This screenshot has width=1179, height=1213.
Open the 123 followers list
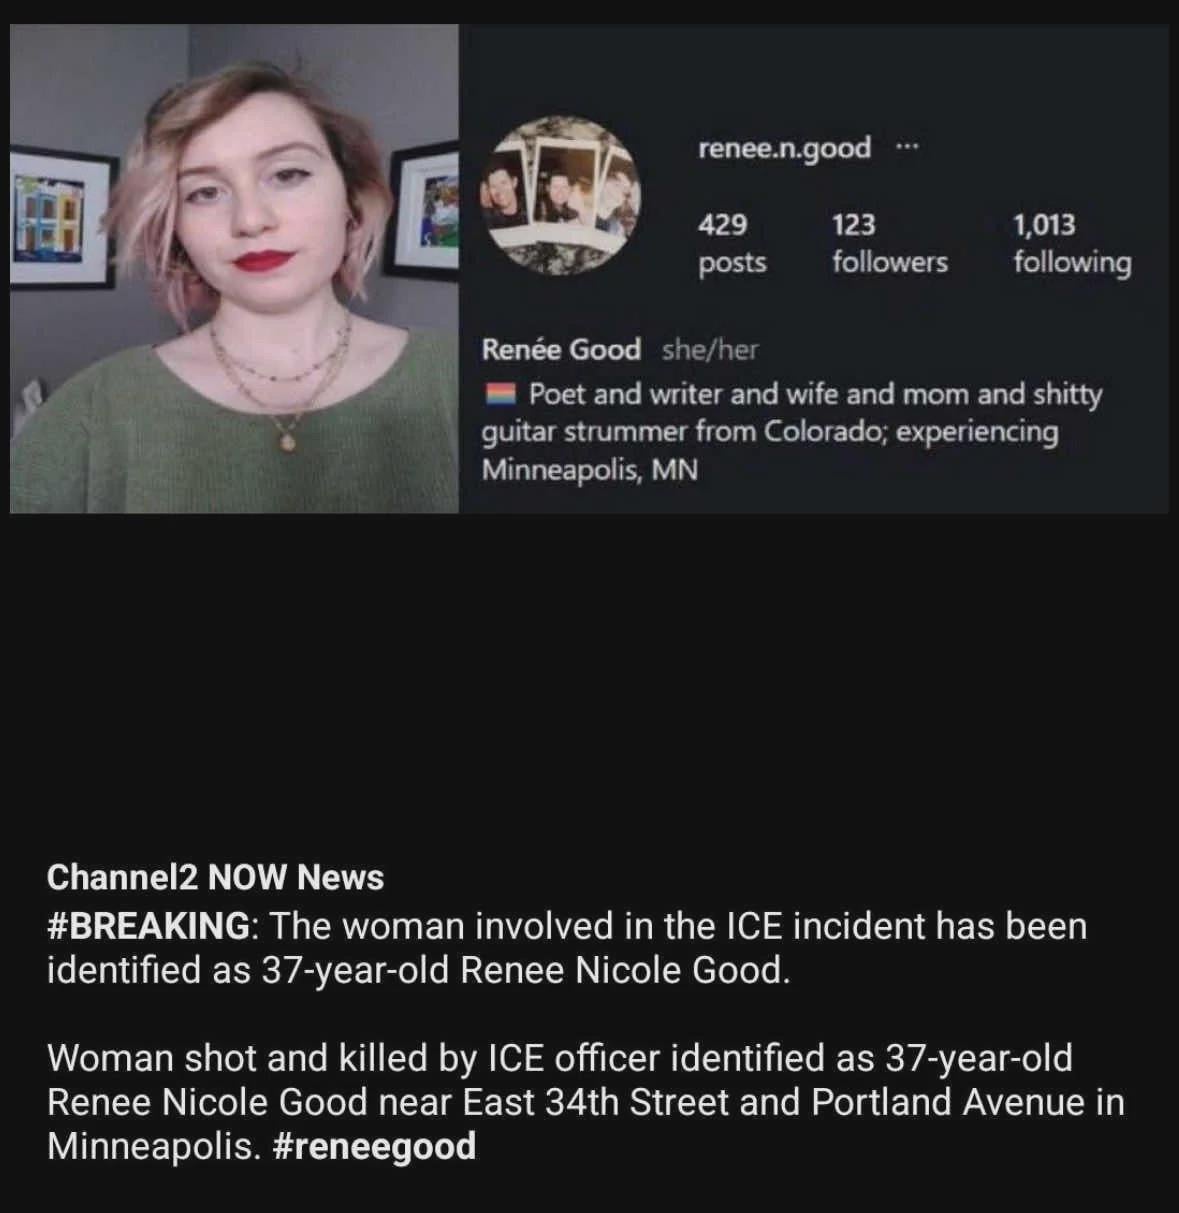click(890, 243)
